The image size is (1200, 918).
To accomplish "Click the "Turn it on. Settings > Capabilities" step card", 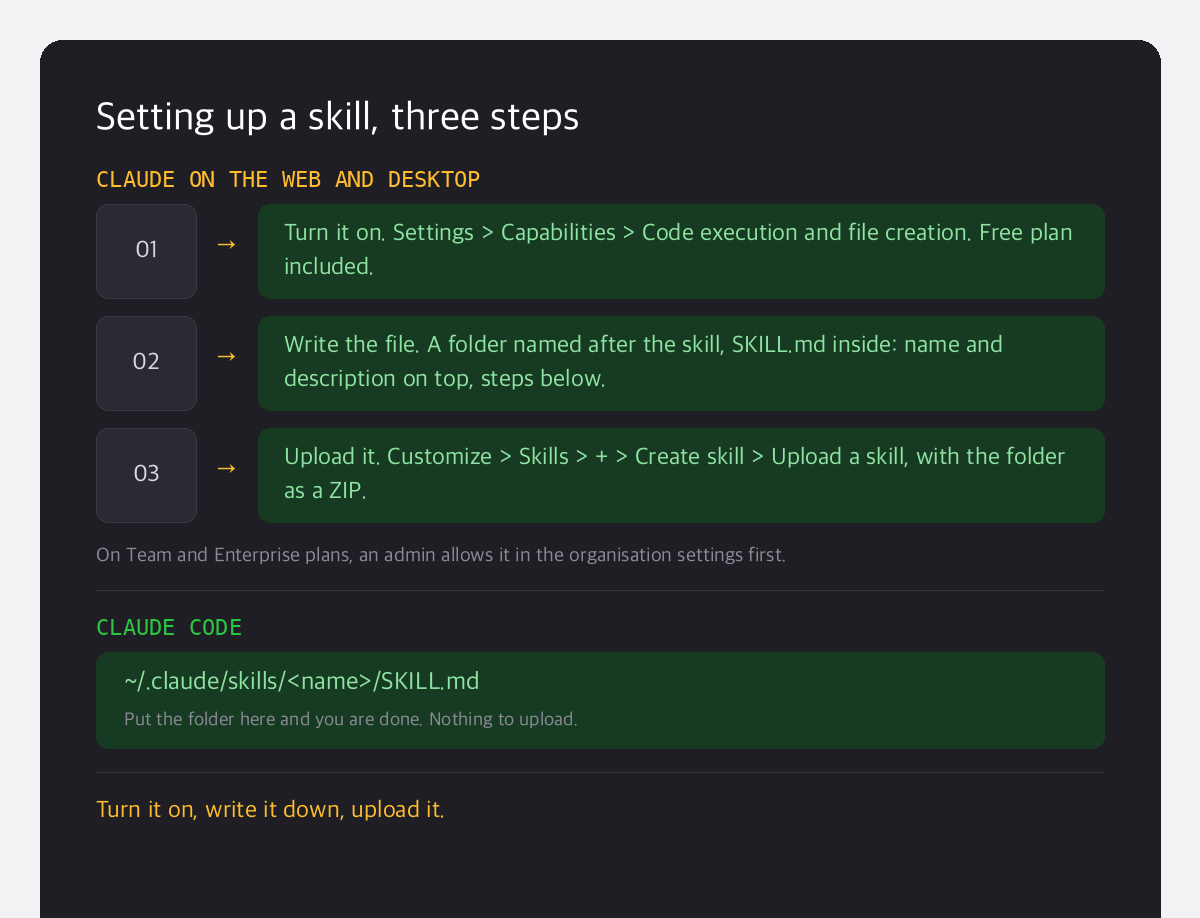I will tap(681, 251).
